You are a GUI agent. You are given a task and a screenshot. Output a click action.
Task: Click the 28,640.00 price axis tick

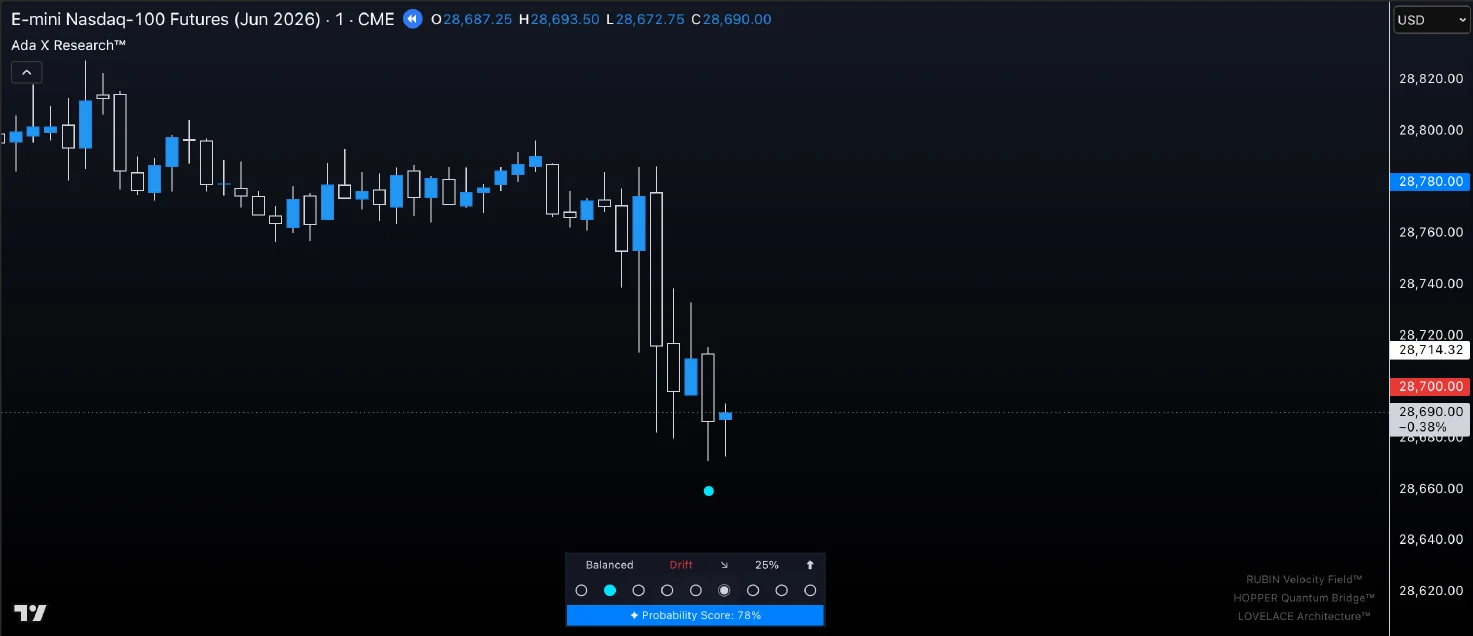(x=1431, y=539)
